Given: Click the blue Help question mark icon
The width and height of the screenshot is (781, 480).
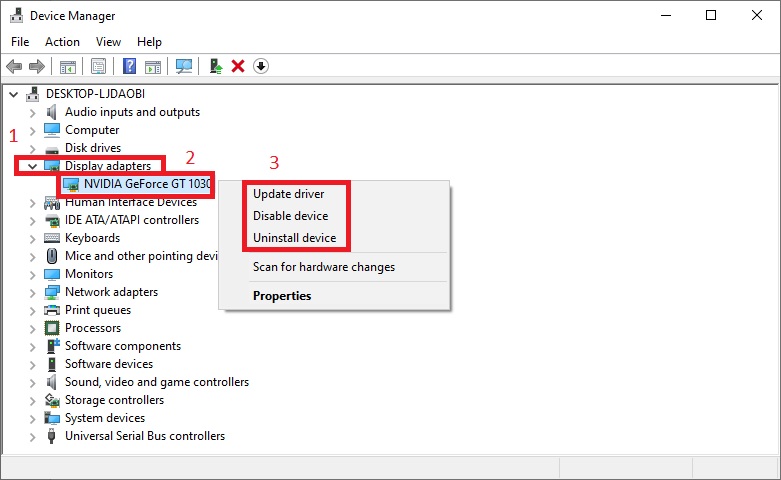Looking at the screenshot, I should click(x=130, y=66).
